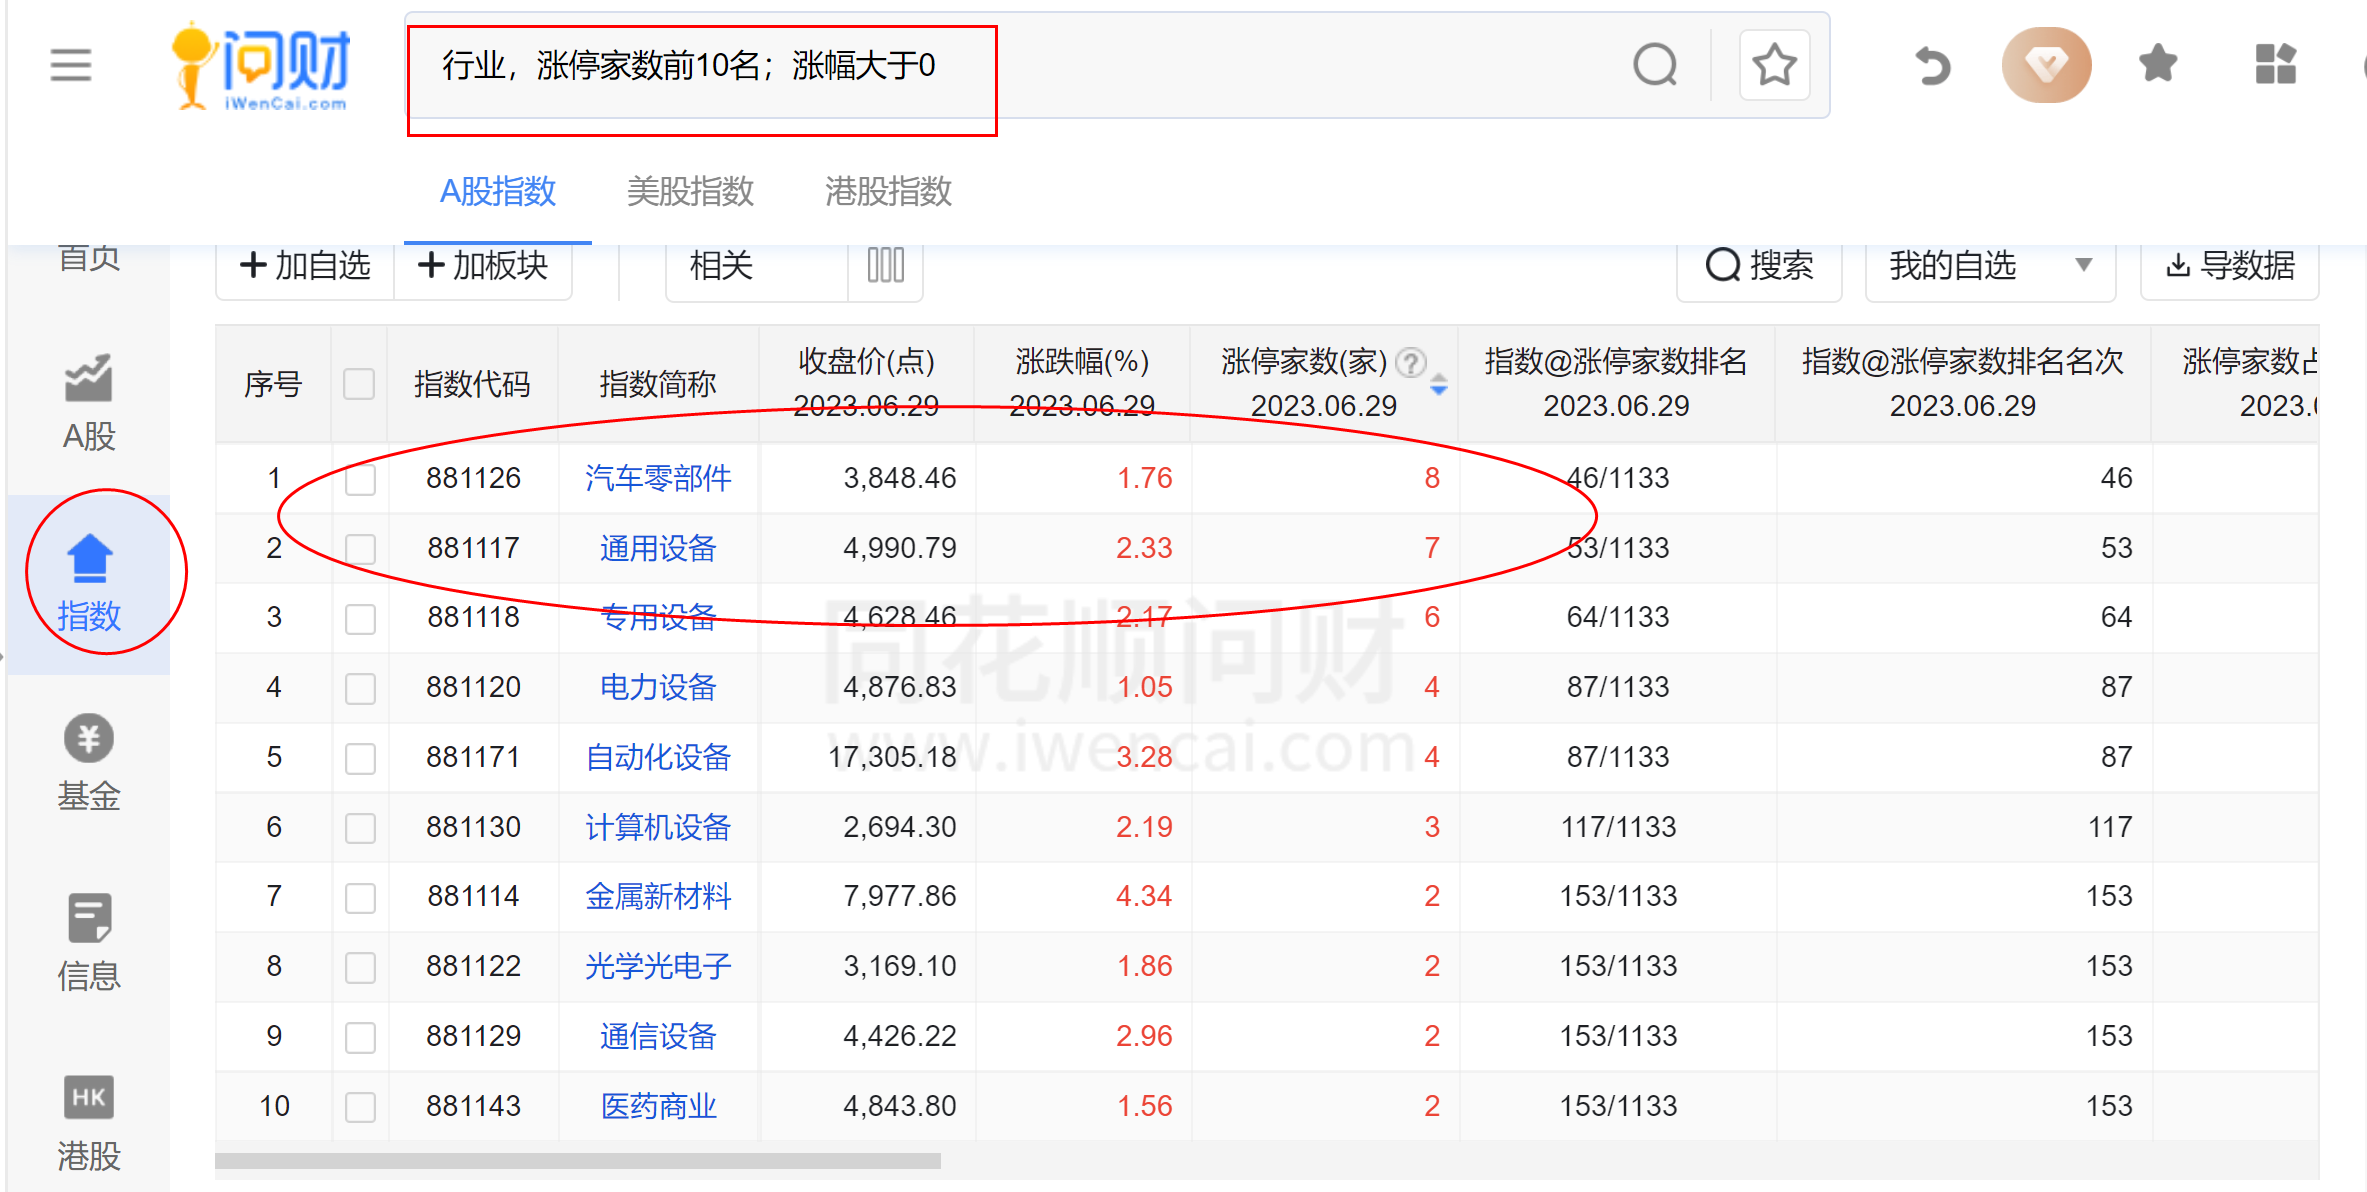Click the iWenCai logo

pos(260,64)
